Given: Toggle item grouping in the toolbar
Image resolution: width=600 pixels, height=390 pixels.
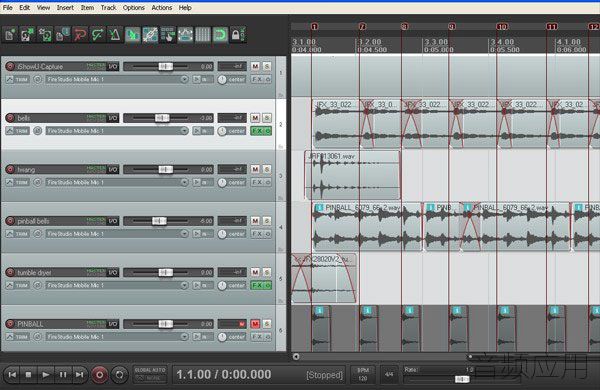Looking at the screenshot, I should point(150,35).
